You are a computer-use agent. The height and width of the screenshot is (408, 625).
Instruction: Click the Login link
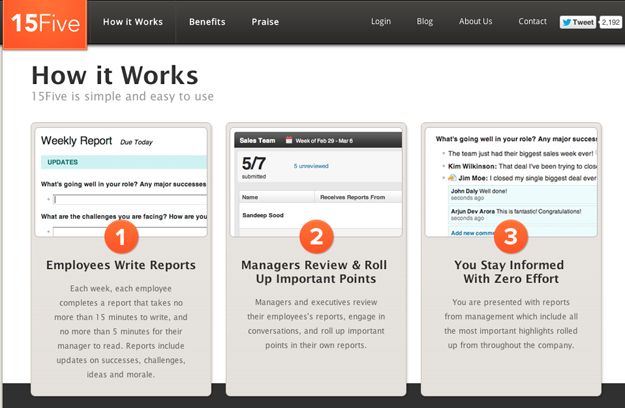(x=381, y=22)
